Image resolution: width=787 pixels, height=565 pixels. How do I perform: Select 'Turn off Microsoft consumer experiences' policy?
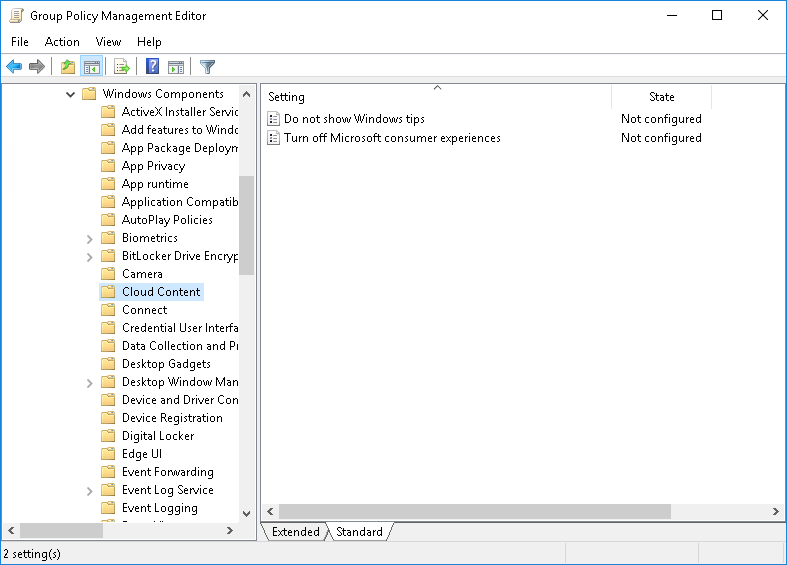coord(392,138)
